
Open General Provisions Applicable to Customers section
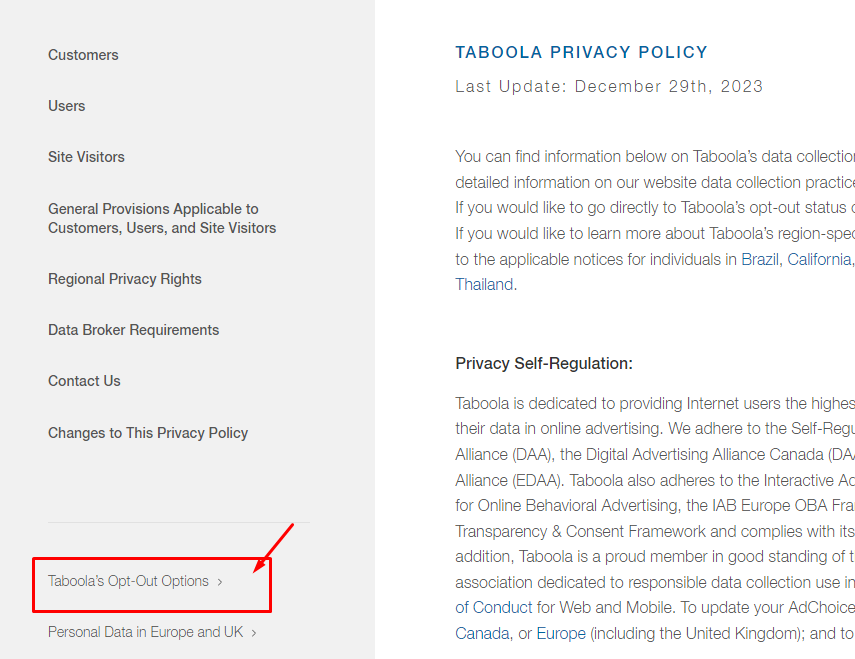tap(161, 218)
